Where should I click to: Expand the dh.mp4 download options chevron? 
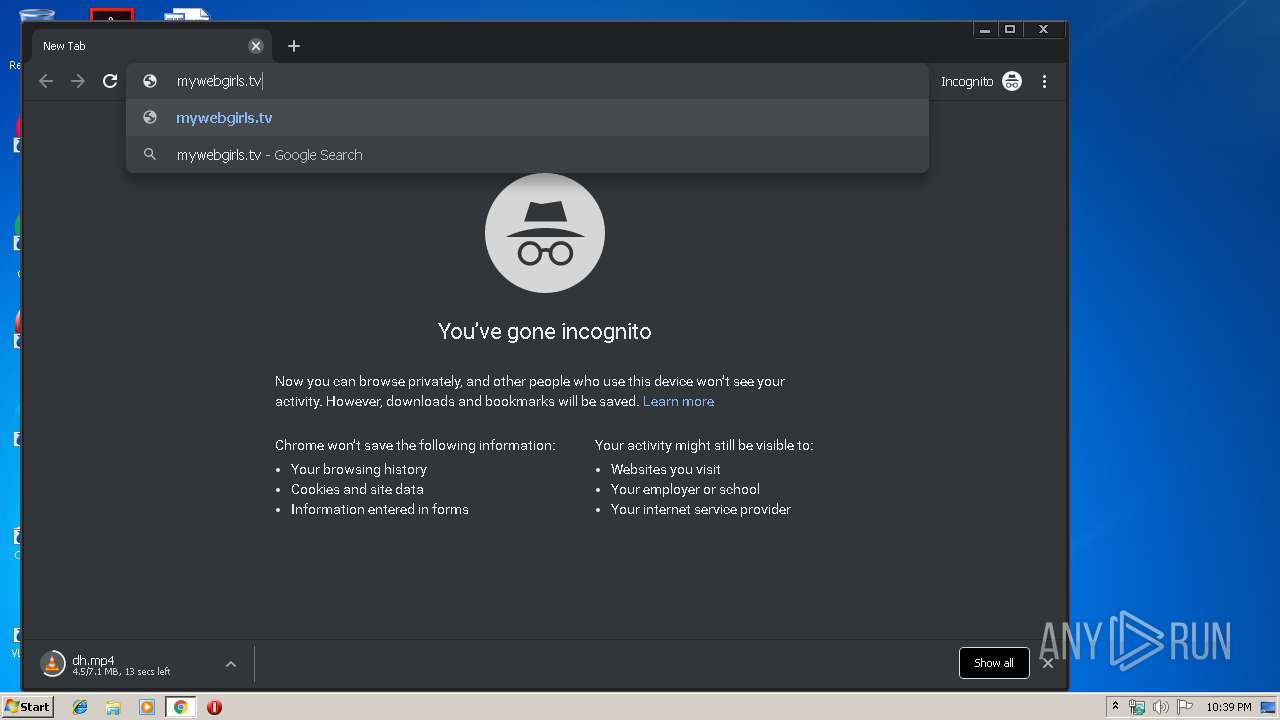231,664
